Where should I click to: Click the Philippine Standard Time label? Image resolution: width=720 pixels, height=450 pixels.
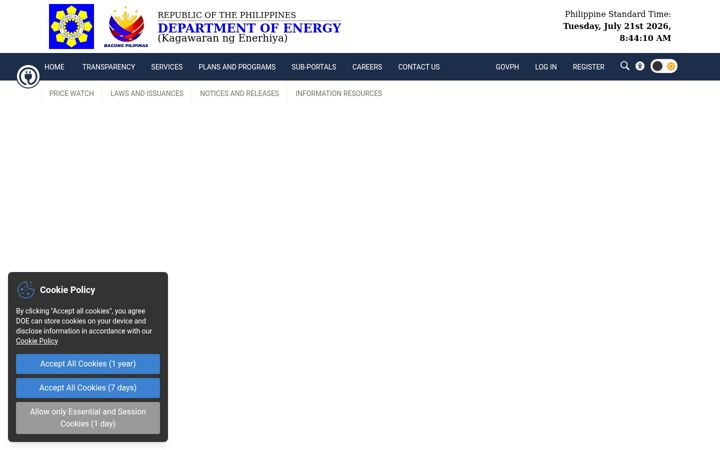click(618, 14)
